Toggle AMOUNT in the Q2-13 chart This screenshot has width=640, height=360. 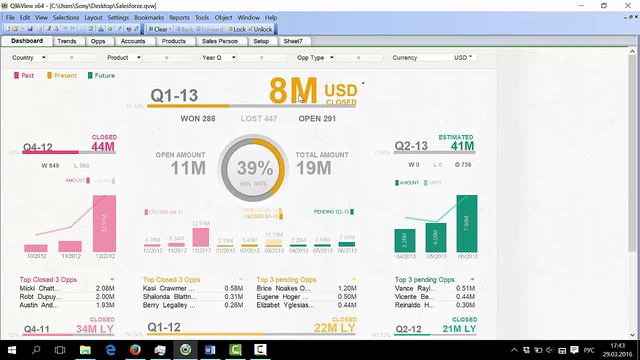(407, 183)
